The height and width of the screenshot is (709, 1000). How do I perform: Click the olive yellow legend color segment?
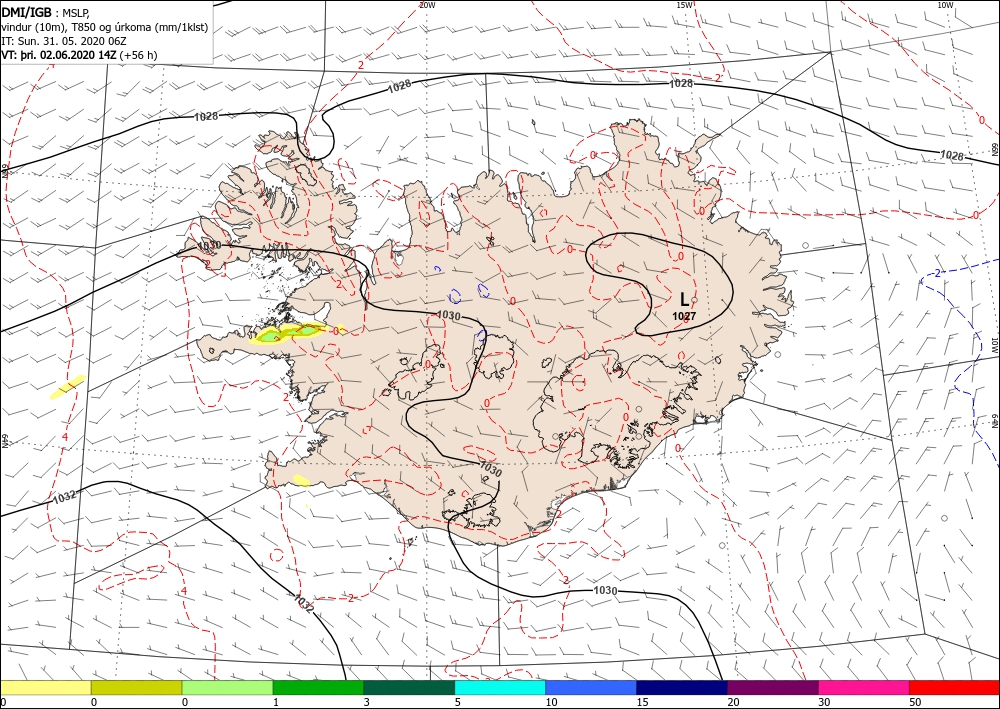(136, 688)
